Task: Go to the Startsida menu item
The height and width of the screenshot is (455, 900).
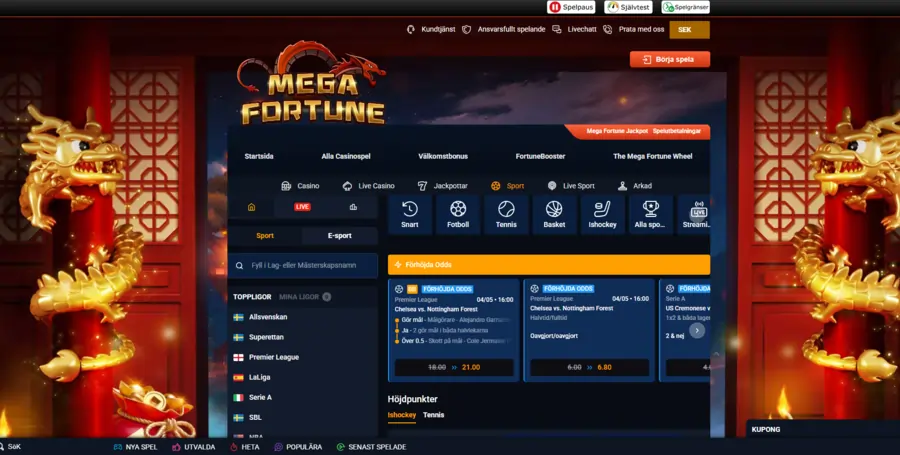Action: (x=259, y=156)
